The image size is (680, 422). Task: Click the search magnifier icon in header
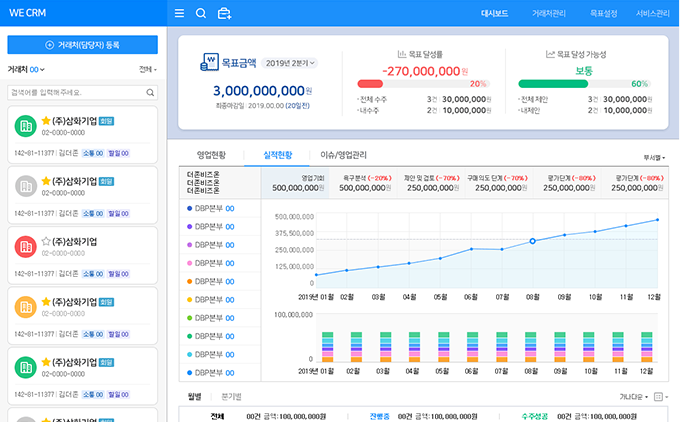click(x=201, y=13)
